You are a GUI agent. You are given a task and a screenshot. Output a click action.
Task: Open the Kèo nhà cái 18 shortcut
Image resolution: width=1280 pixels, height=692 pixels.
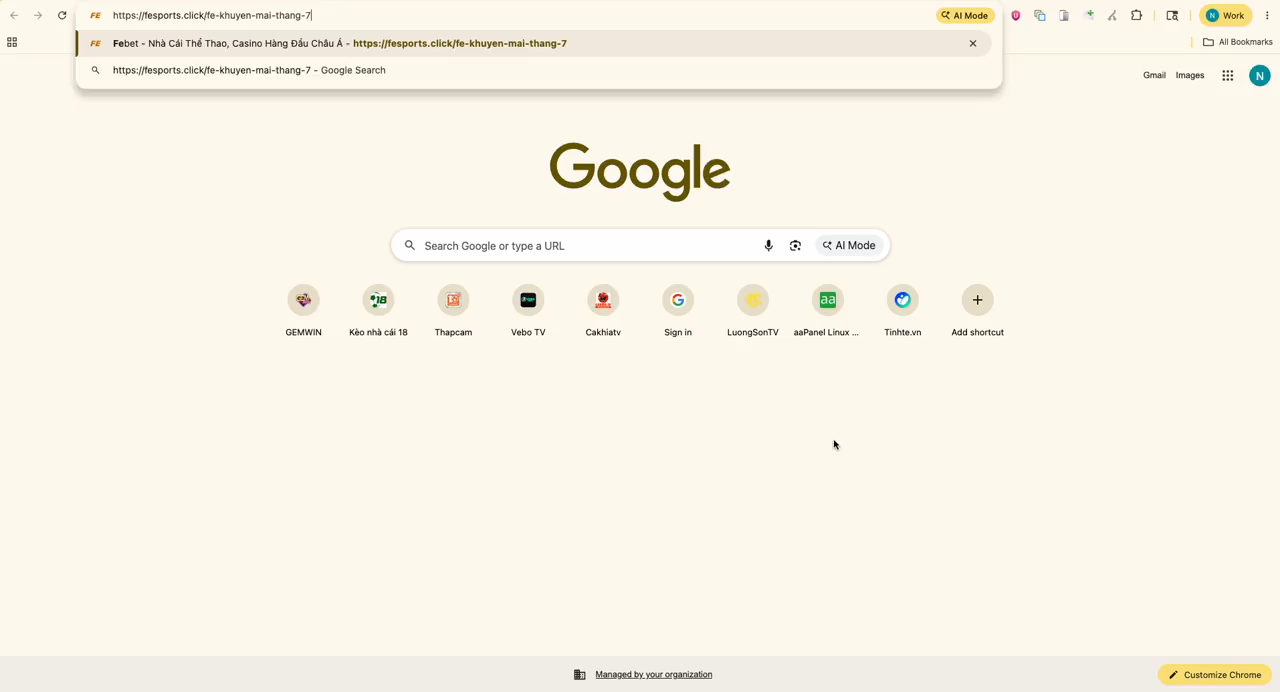click(378, 311)
